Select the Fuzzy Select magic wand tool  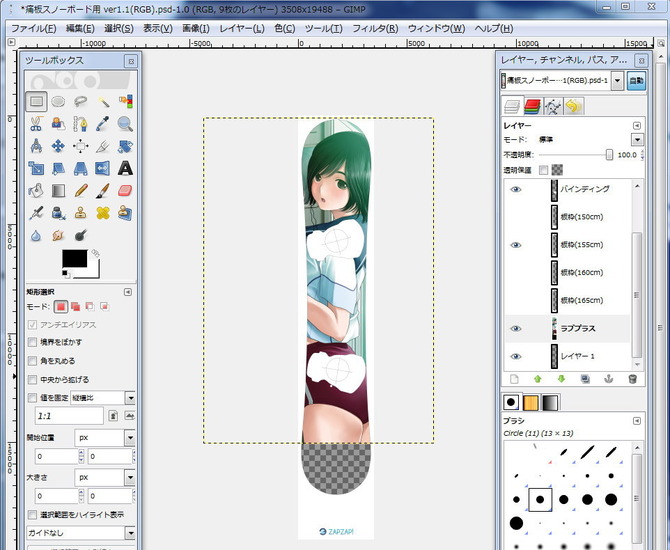click(103, 102)
